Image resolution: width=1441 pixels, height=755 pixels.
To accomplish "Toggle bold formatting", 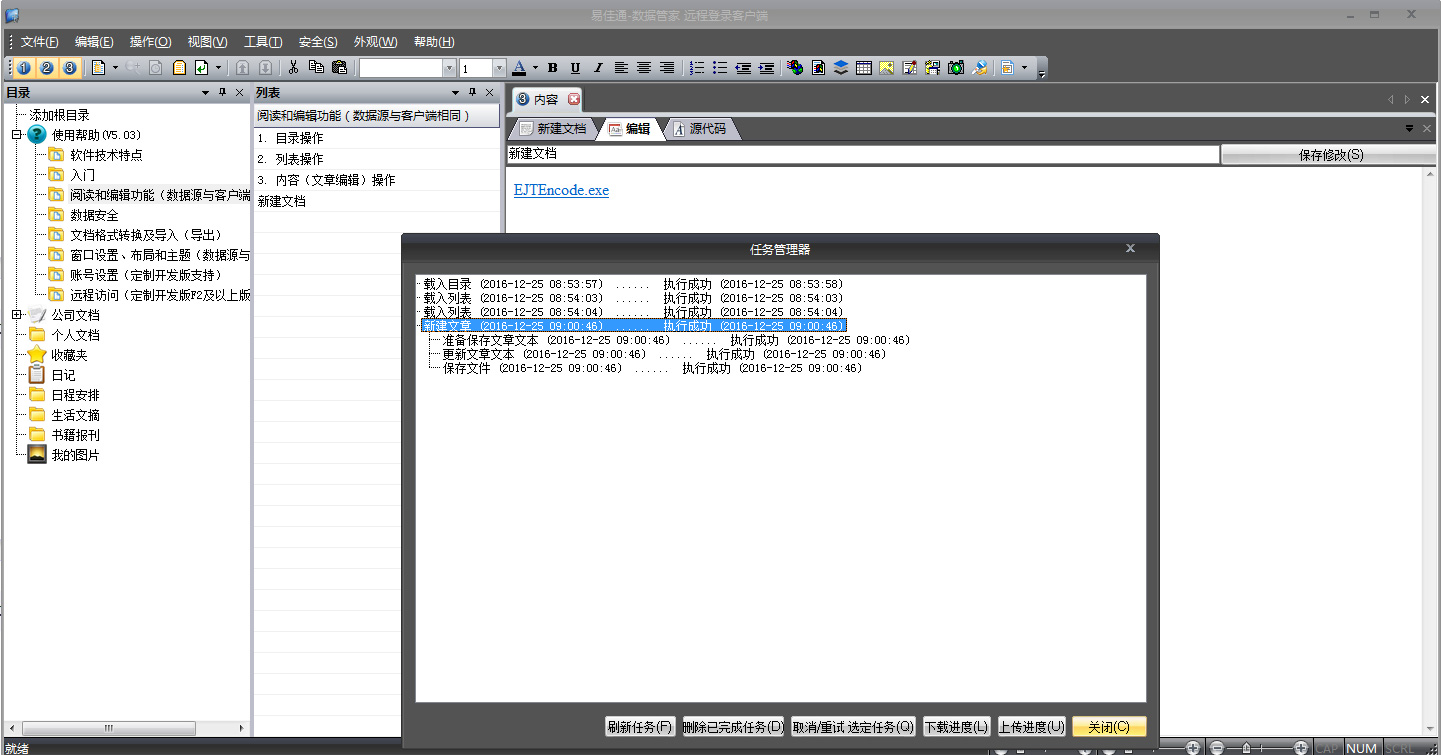I will tap(552, 68).
